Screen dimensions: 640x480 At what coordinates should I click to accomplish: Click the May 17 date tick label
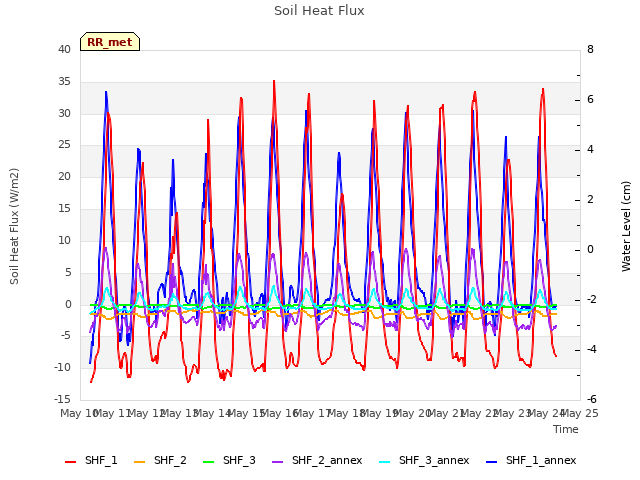coord(312,413)
